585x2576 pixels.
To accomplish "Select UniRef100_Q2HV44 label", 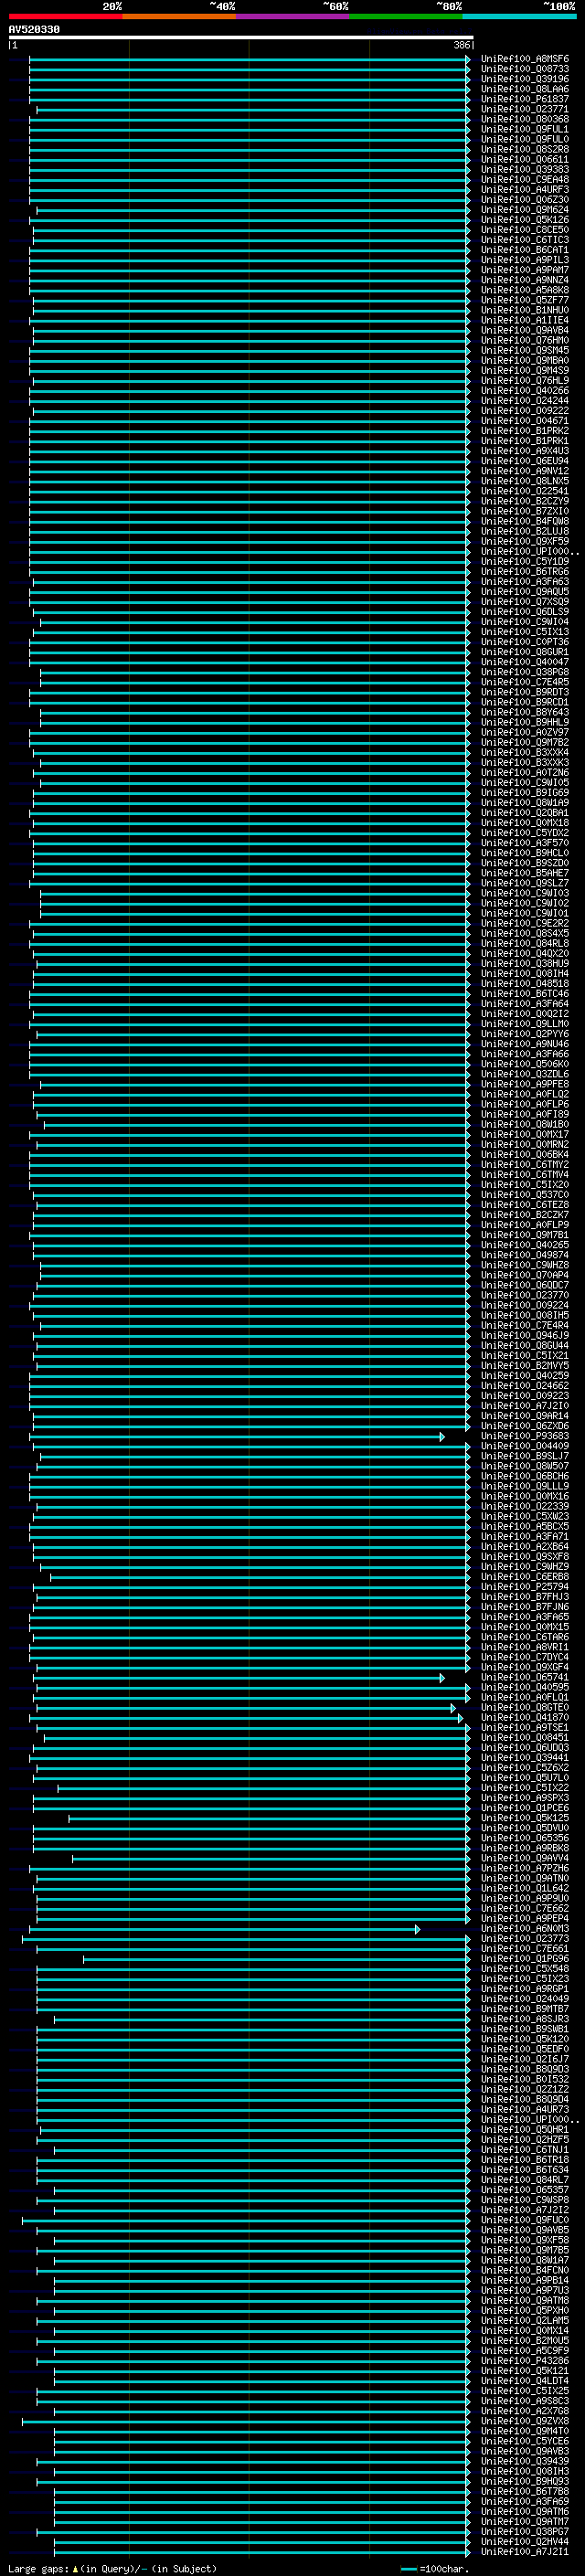I will point(525,2541).
